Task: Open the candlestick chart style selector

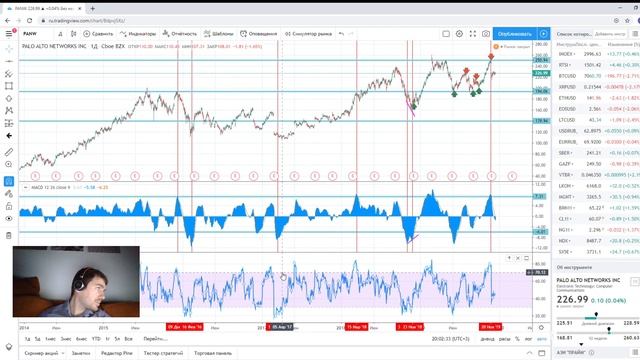Action: (73, 33)
